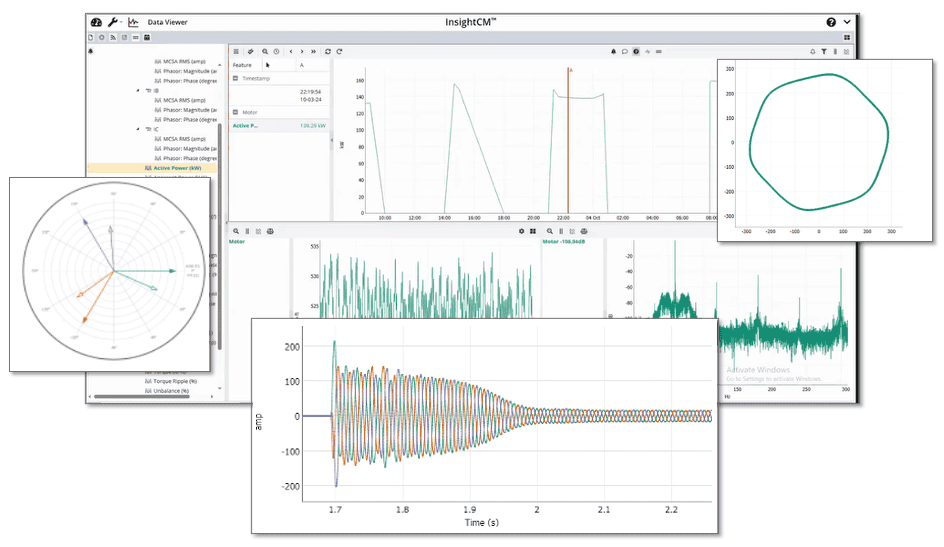Go to previous time range arrow
Viewport: 944px width, 547px height.
point(290,51)
